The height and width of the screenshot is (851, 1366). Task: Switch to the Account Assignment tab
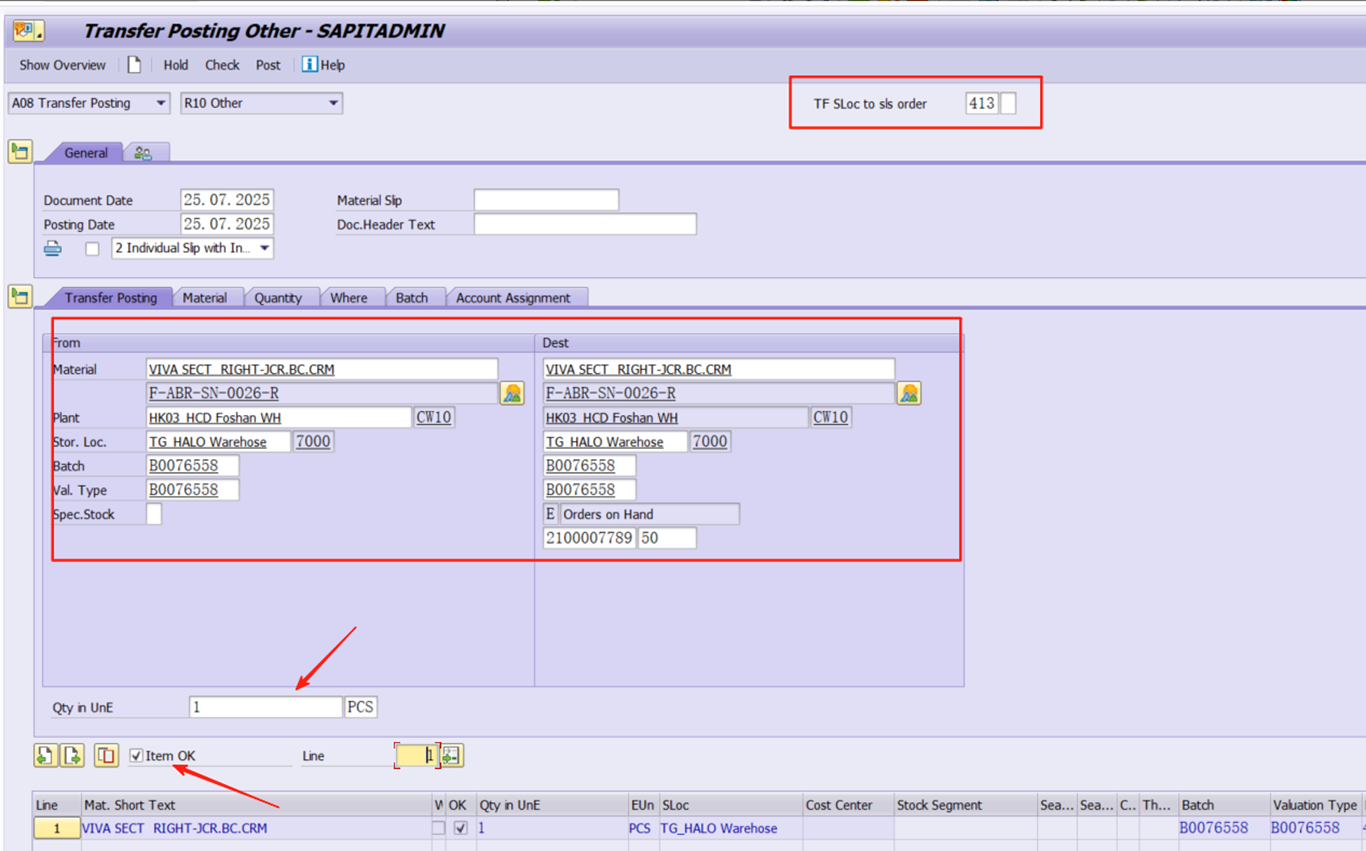click(513, 298)
